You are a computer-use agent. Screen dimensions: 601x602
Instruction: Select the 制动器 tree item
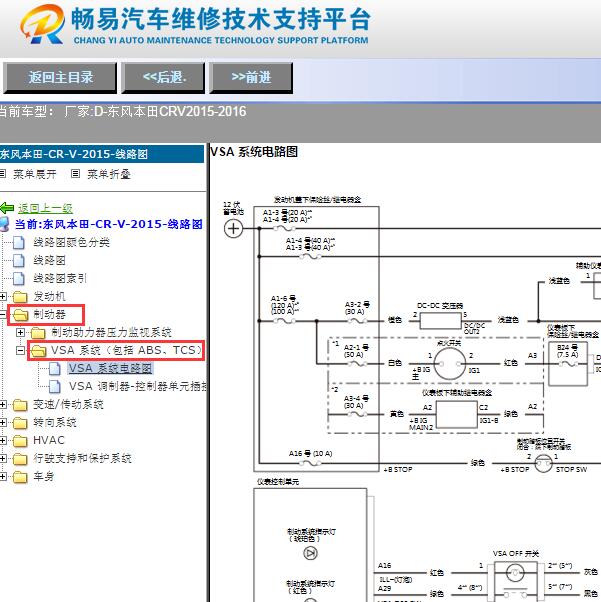(49, 314)
